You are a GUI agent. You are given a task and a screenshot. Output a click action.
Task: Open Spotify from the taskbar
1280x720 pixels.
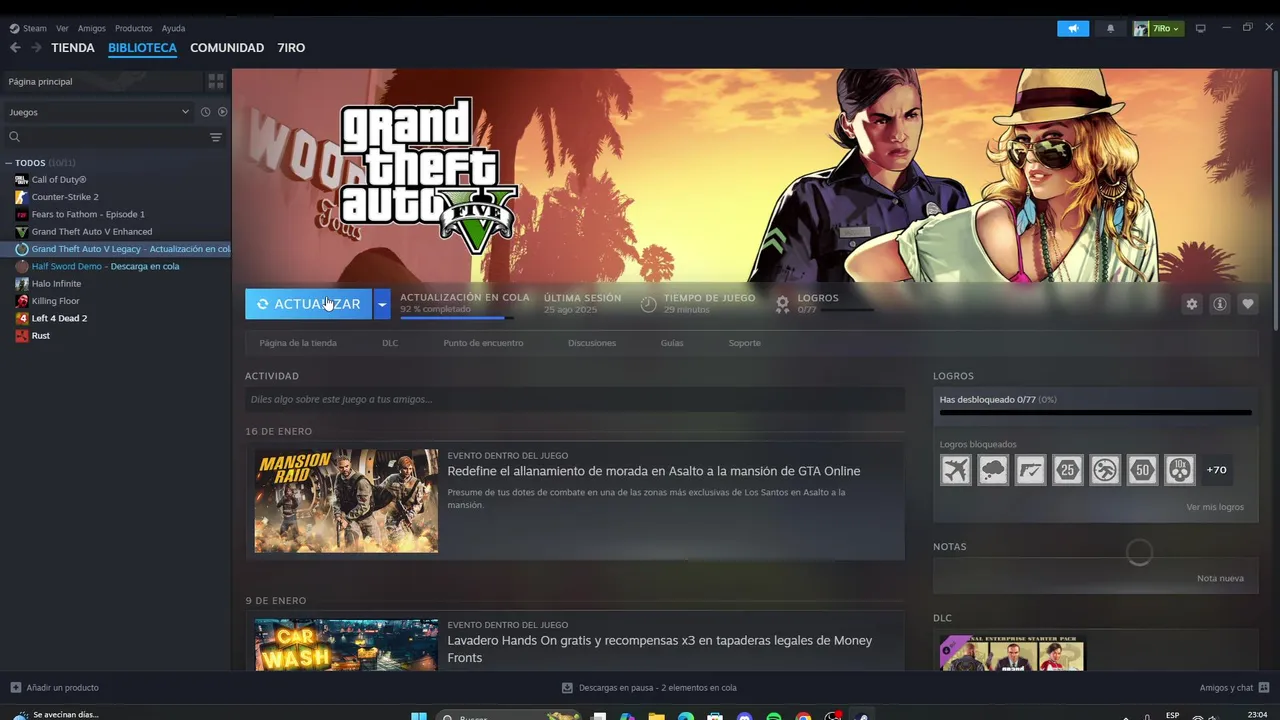(x=774, y=717)
